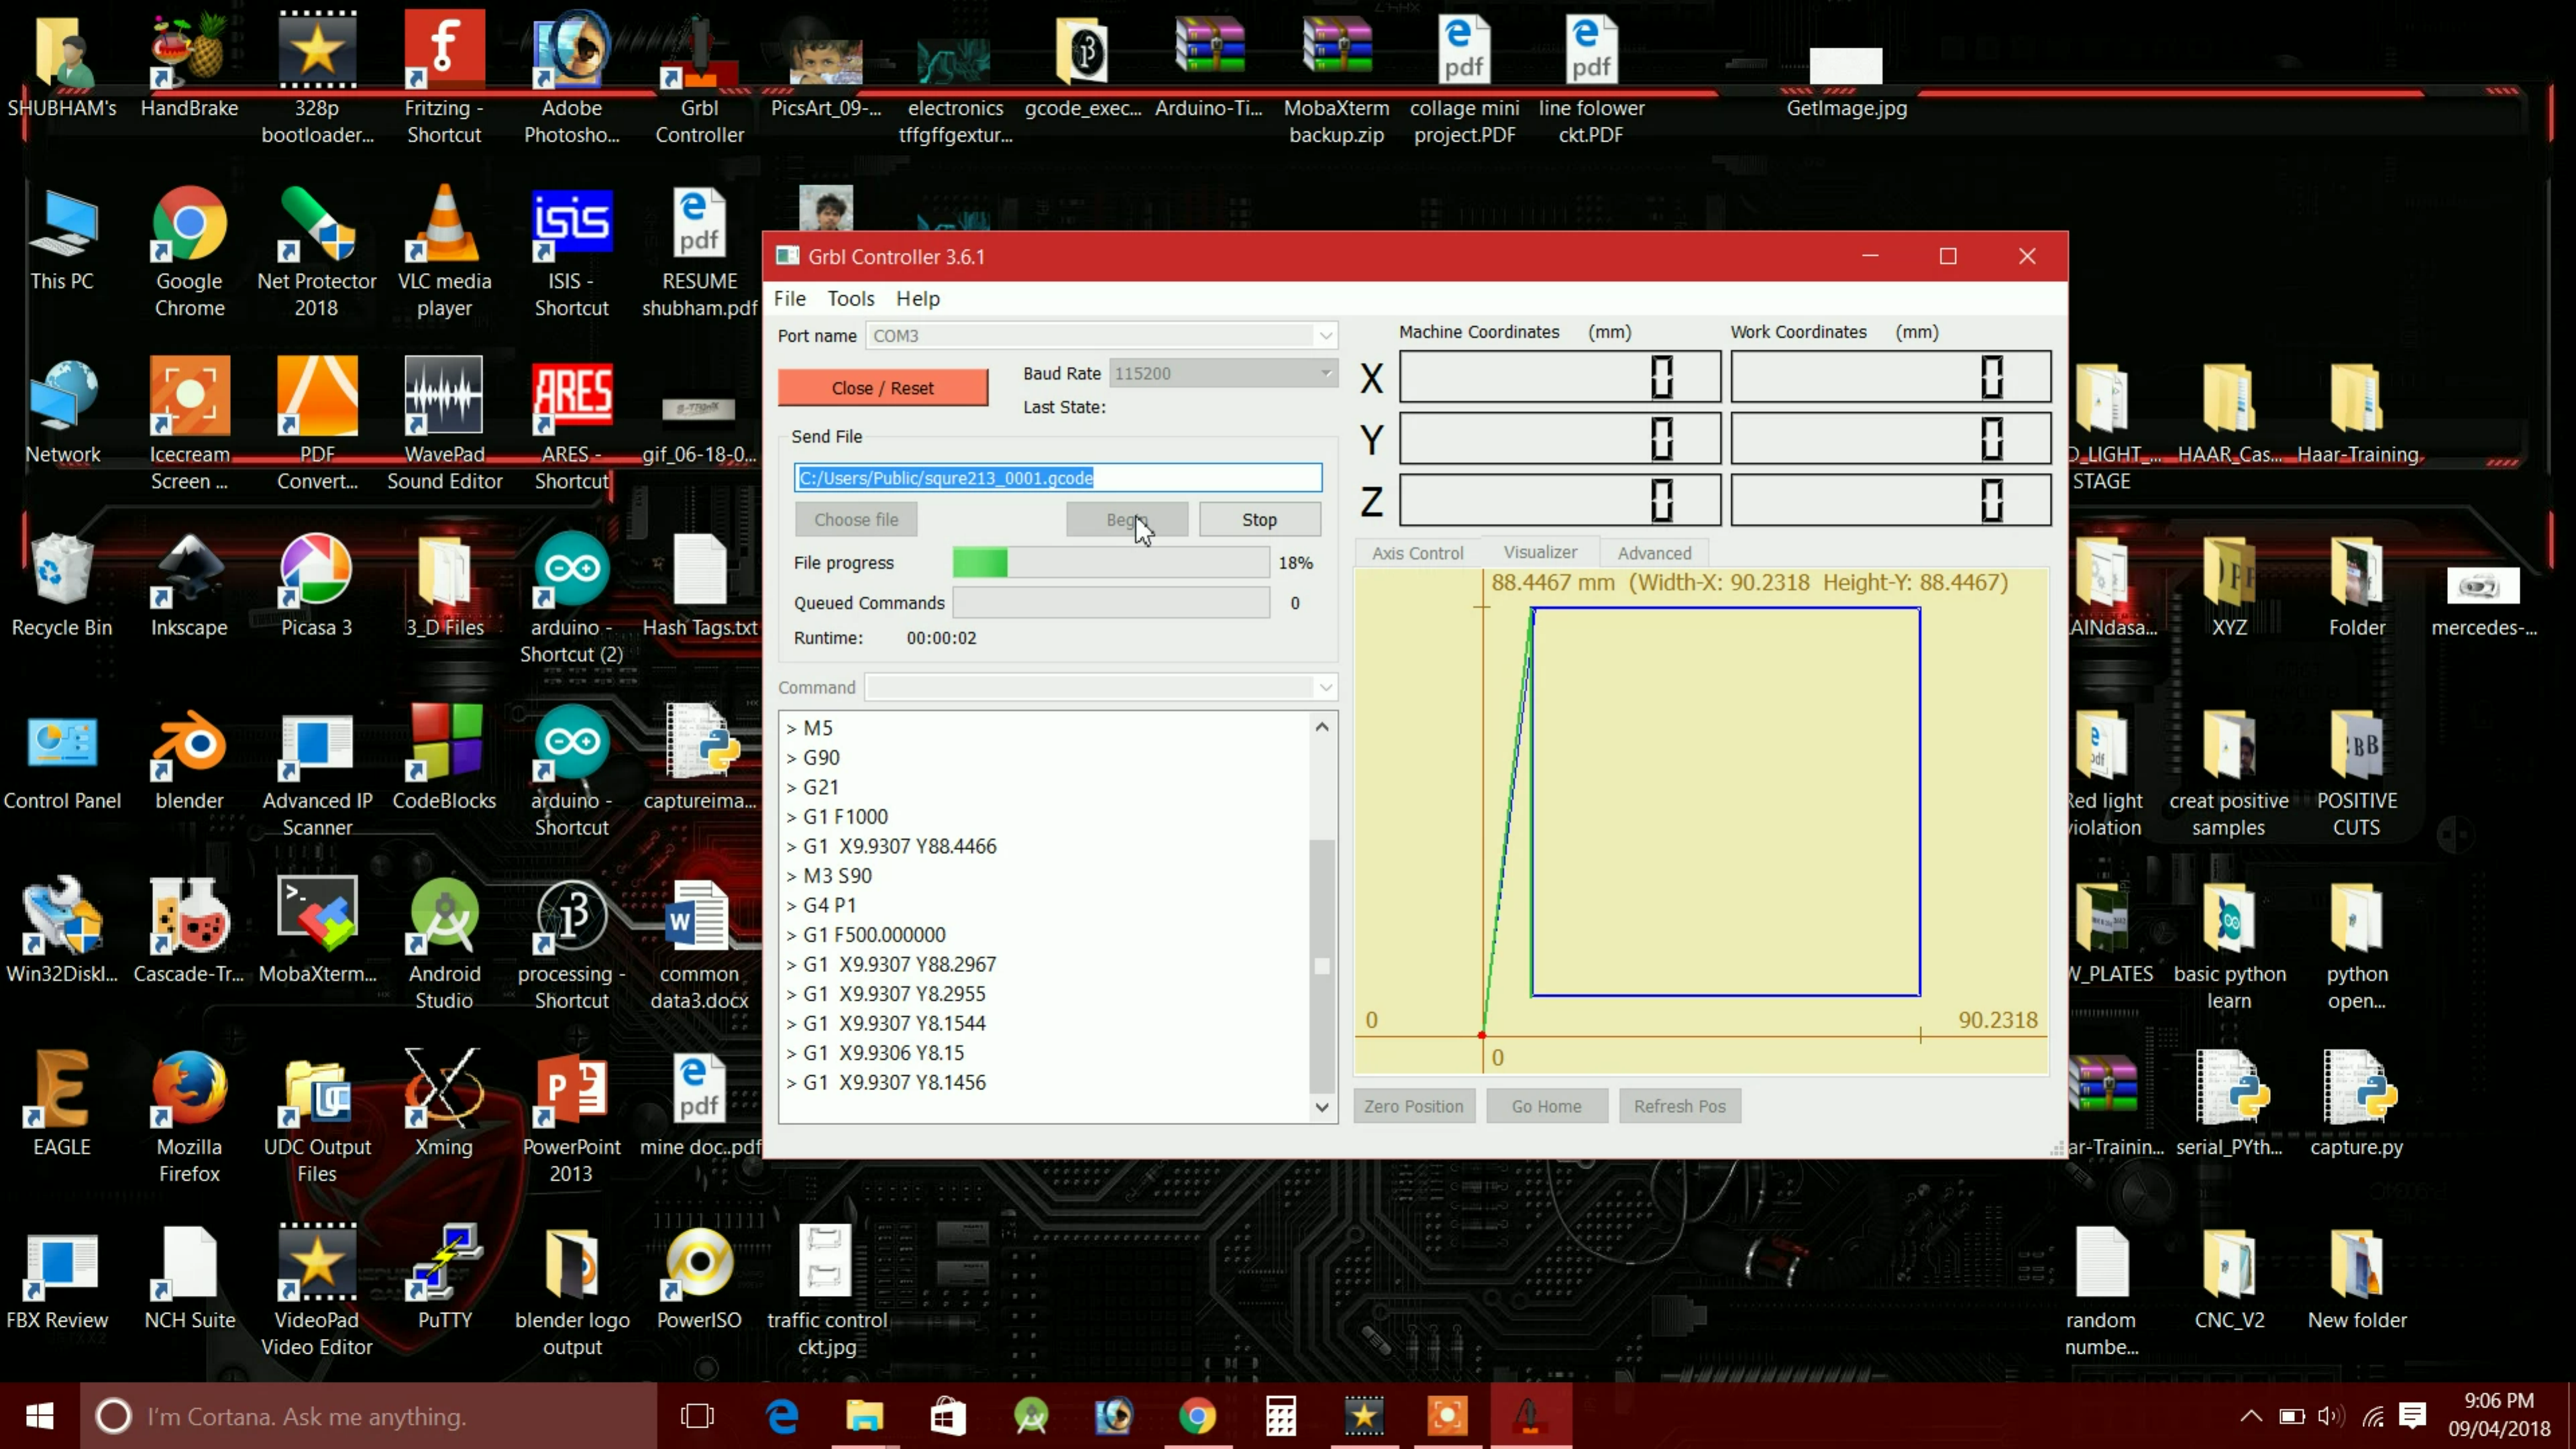Click the Calculator taskbar icon
Viewport: 2576px width, 1449px height.
click(x=1281, y=1416)
